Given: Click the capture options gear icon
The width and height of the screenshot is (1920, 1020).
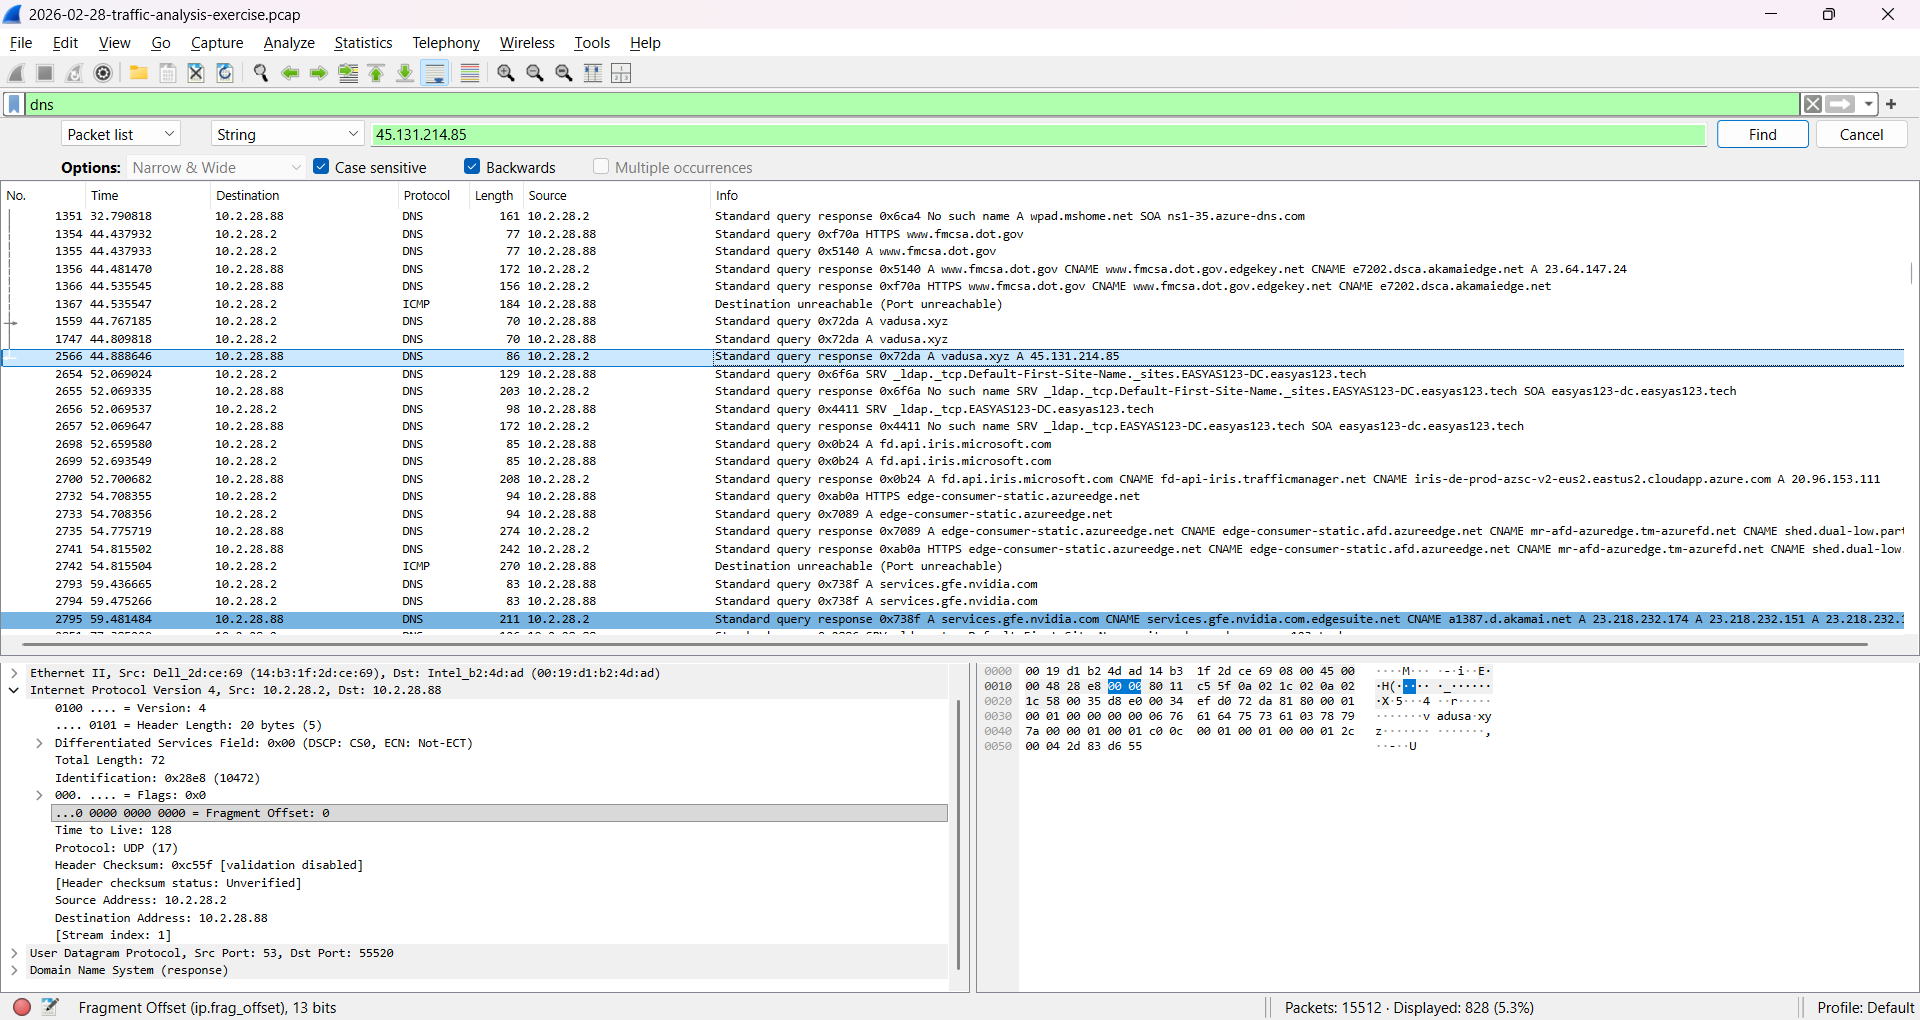Looking at the screenshot, I should coord(103,73).
